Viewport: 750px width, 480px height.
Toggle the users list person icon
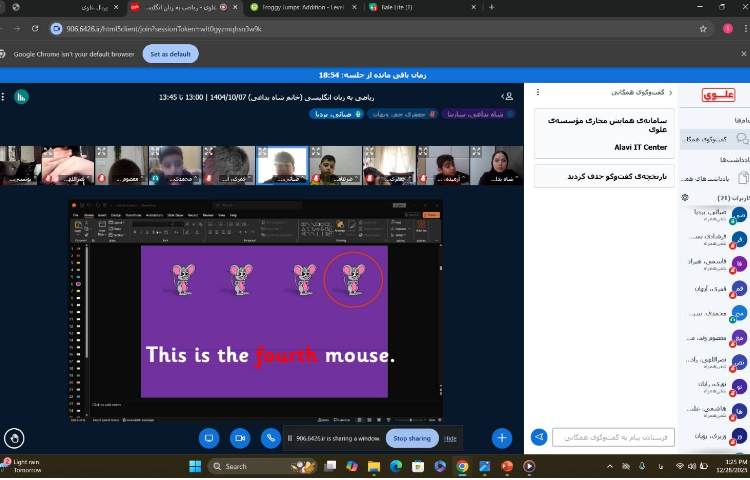click(x=508, y=96)
